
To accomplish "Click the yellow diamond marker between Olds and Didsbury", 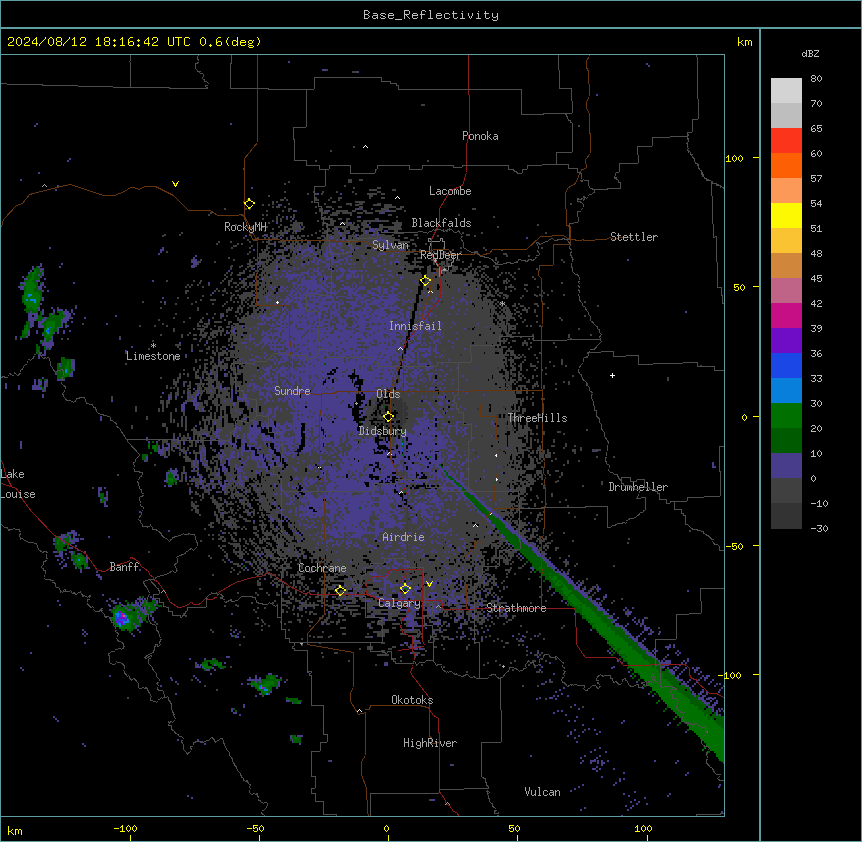I will pos(388,417).
